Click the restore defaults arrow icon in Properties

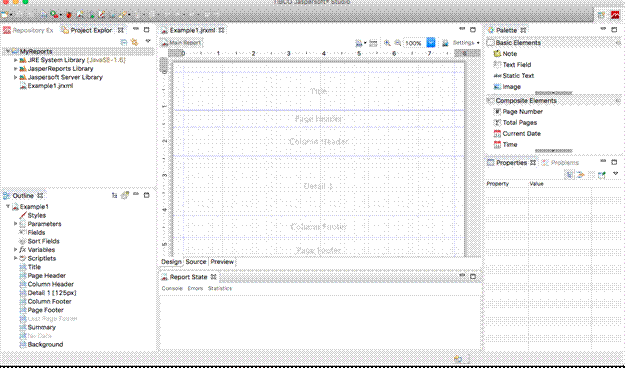click(580, 175)
